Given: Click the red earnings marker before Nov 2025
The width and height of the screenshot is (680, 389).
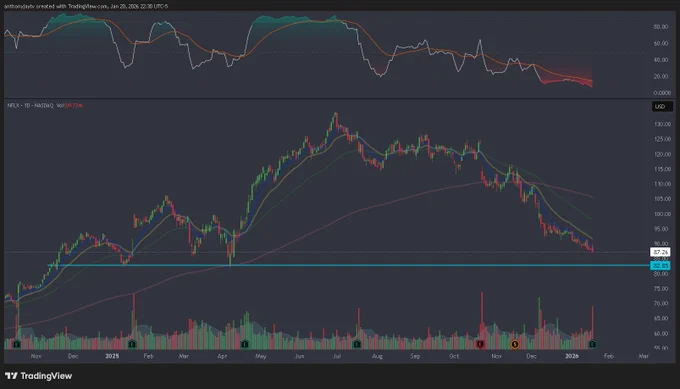Looking at the screenshot, I should [480, 344].
